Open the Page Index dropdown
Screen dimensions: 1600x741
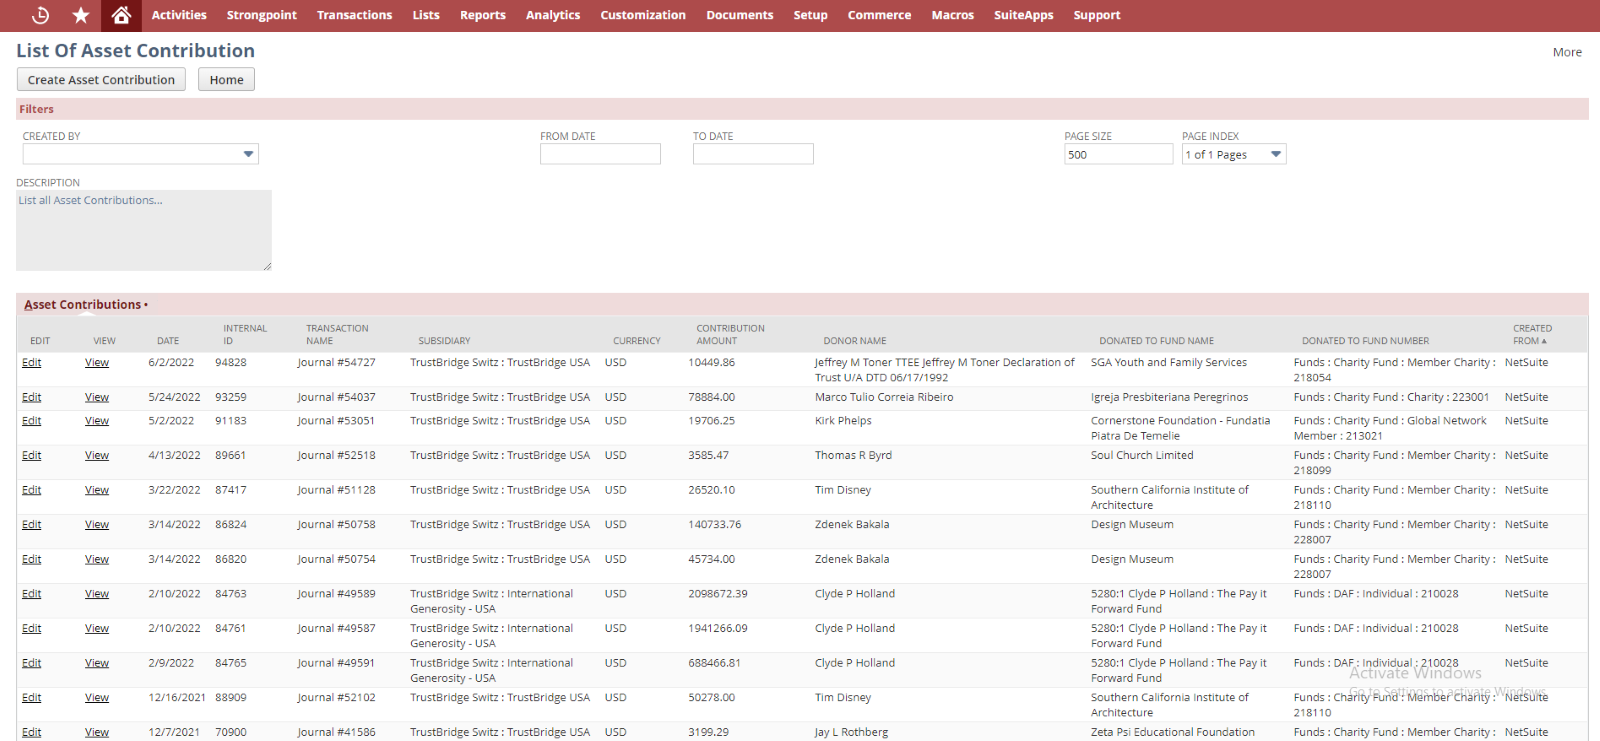pos(1275,154)
